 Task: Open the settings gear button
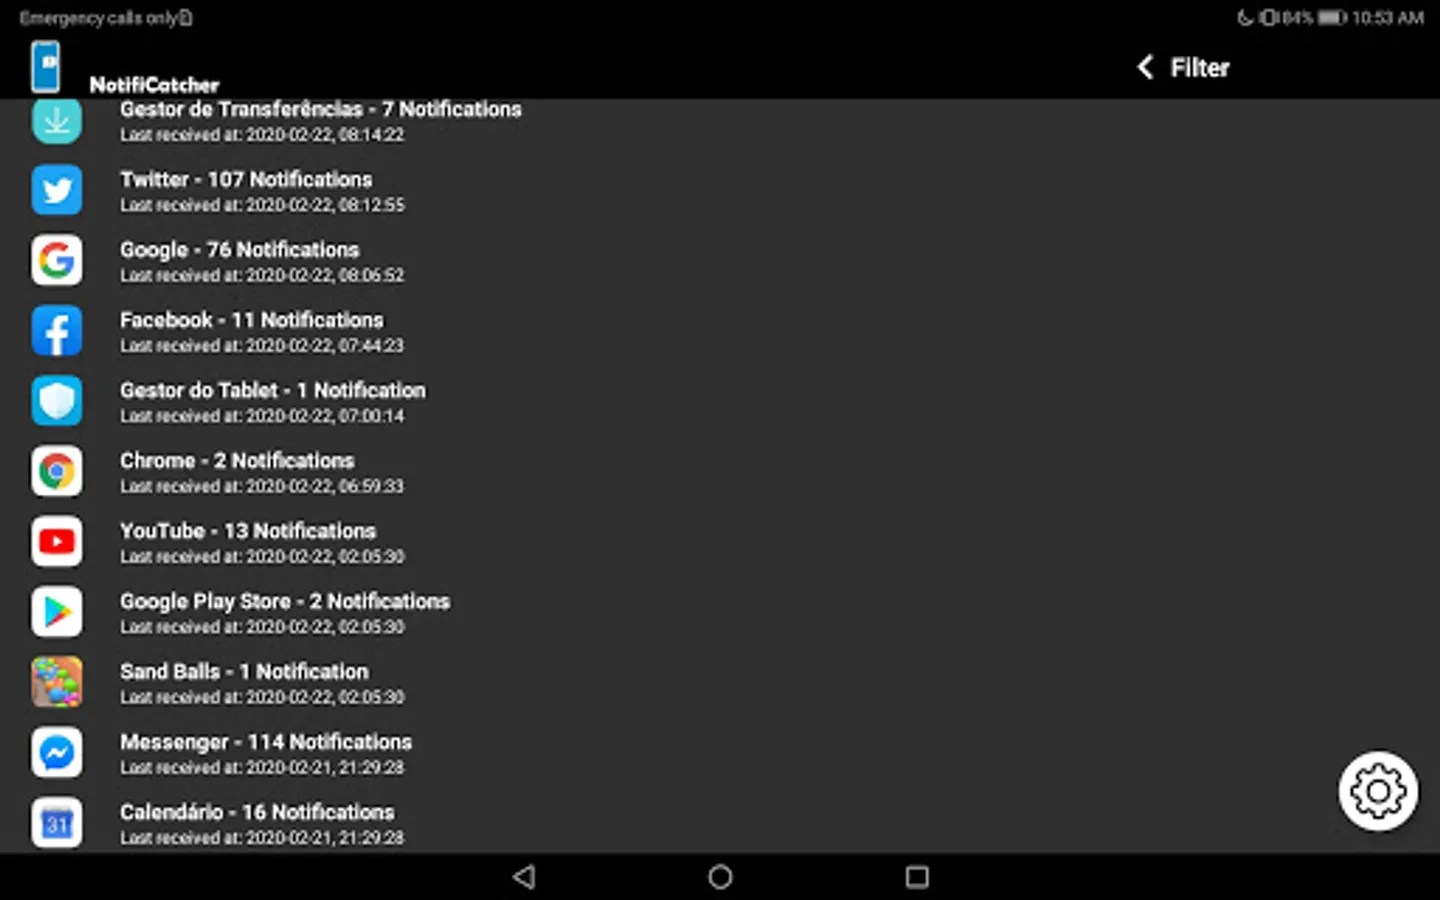(1378, 792)
